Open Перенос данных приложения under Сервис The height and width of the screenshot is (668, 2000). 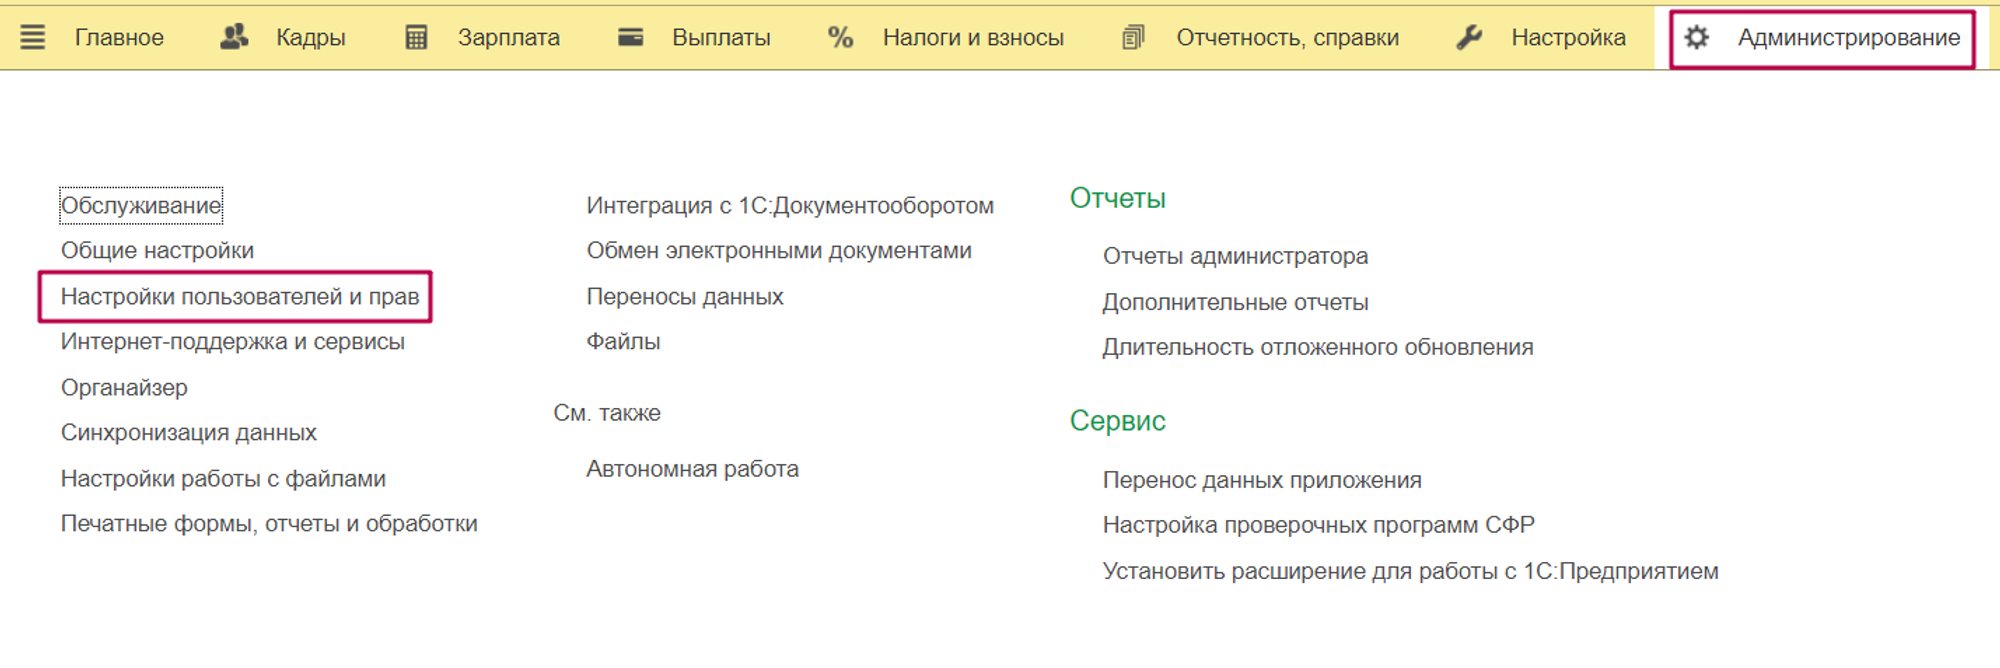(1261, 480)
